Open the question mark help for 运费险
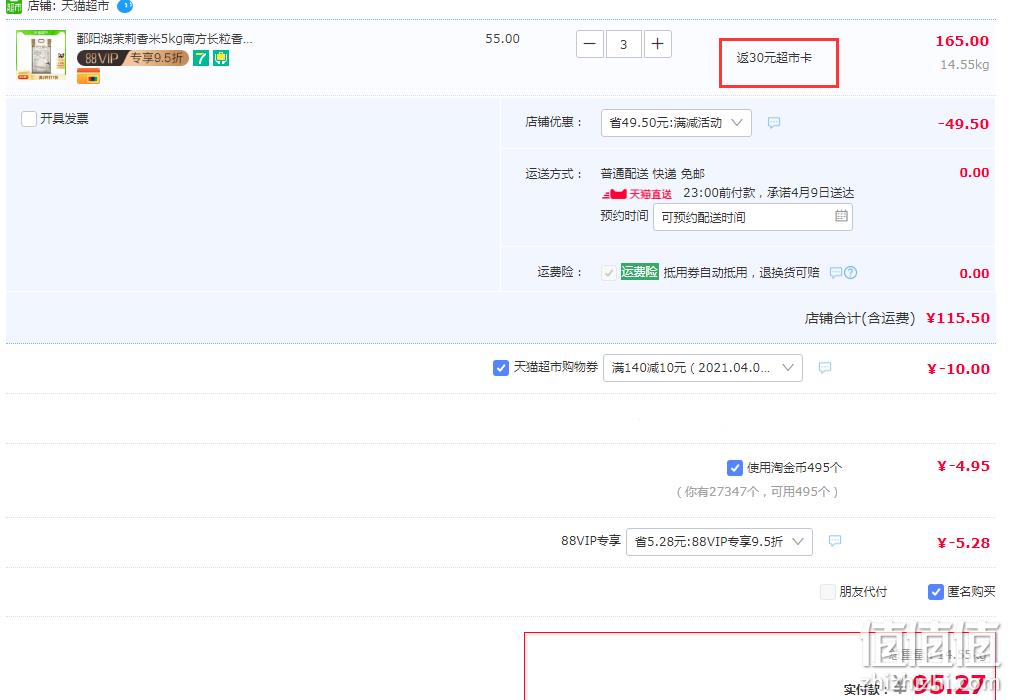Image resolution: width=1010 pixels, height=700 pixels. 850,272
